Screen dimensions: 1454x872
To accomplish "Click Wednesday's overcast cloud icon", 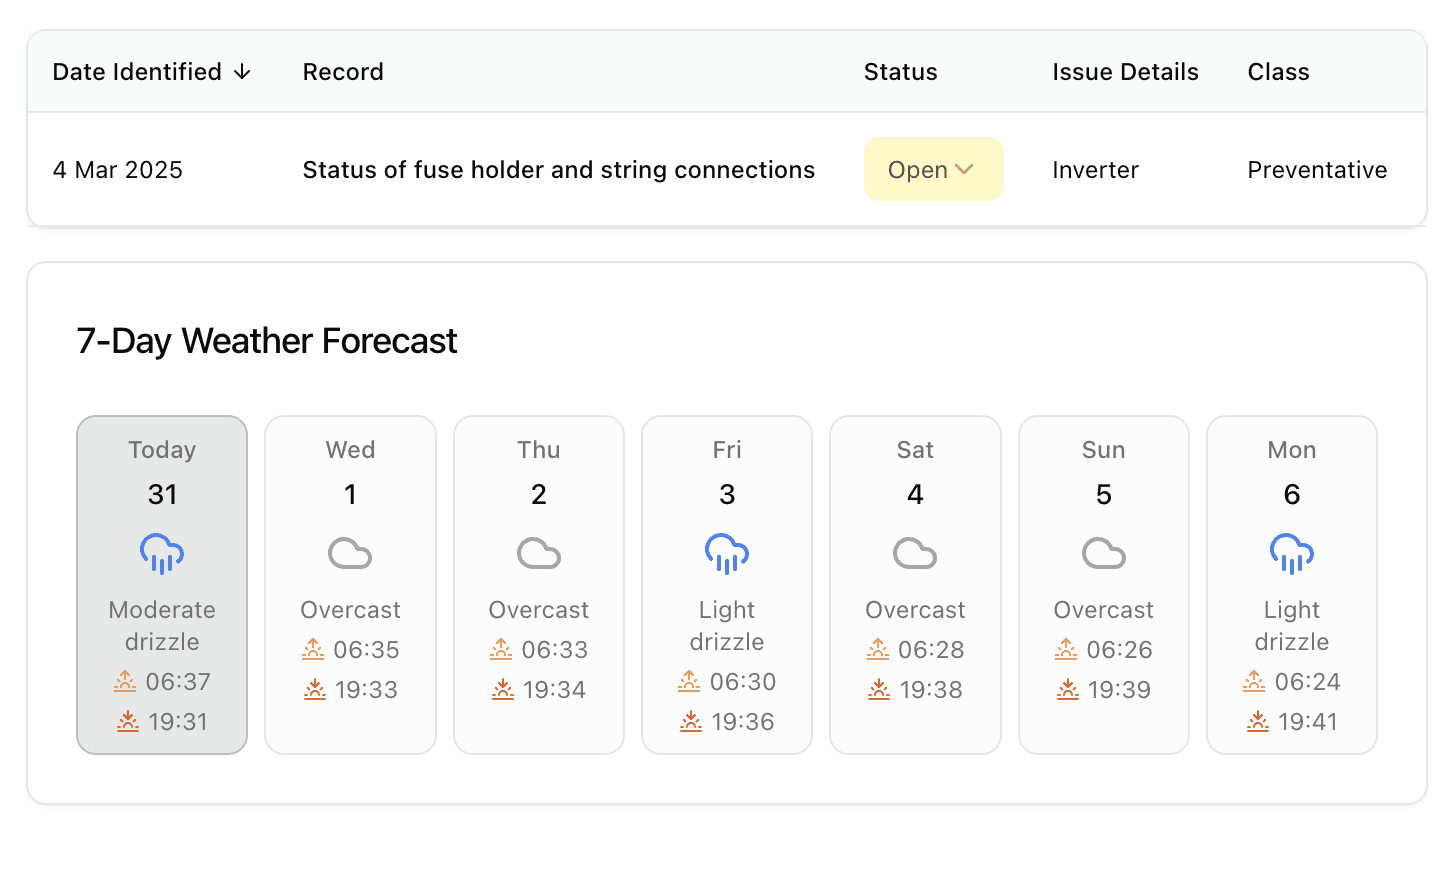I will (x=349, y=553).
